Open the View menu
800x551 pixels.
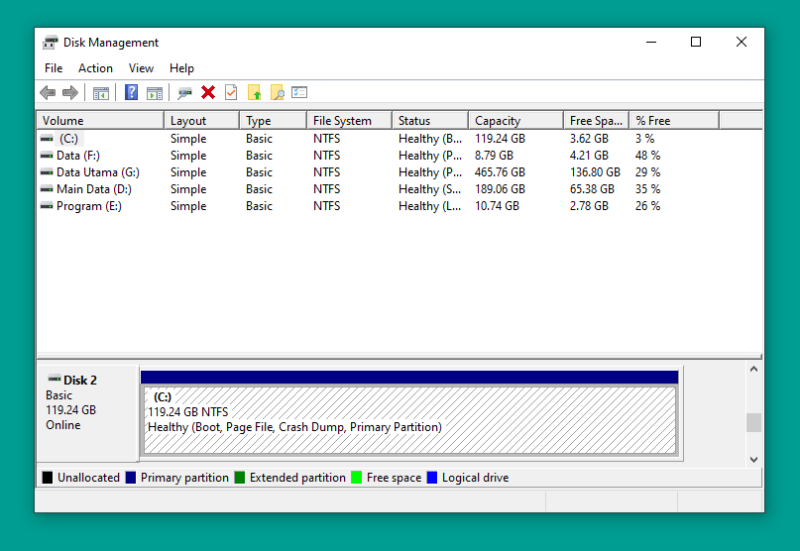click(x=141, y=68)
